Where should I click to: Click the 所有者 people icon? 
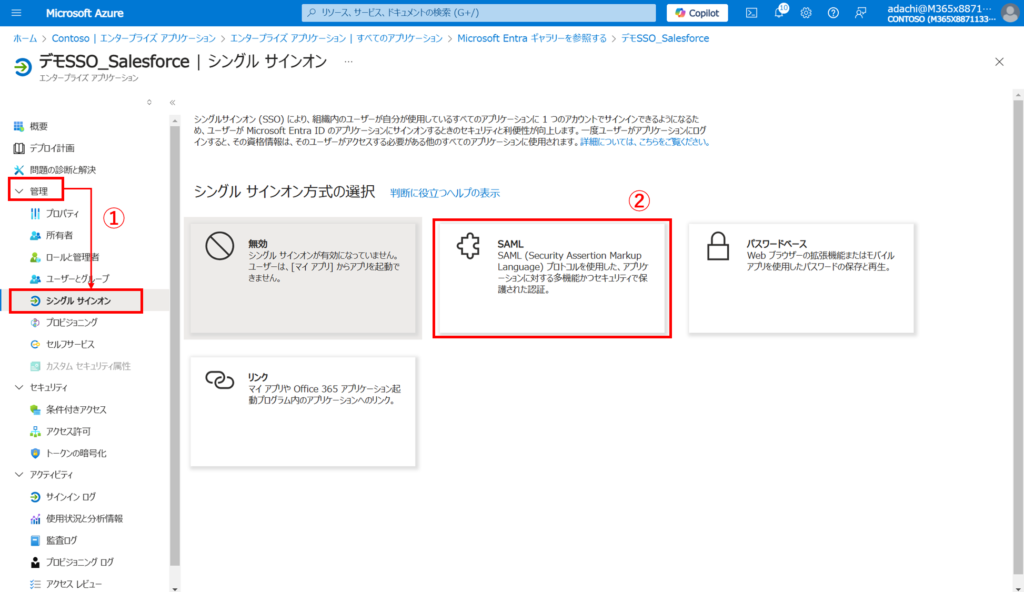point(35,235)
